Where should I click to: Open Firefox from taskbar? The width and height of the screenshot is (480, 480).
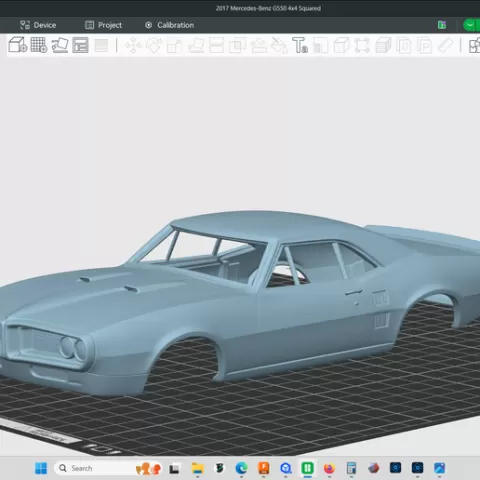click(329, 468)
